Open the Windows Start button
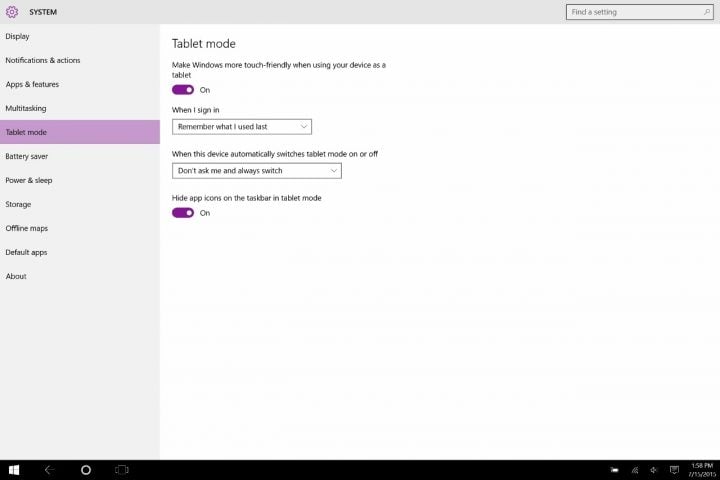This screenshot has height=480, width=720. coord(14,470)
